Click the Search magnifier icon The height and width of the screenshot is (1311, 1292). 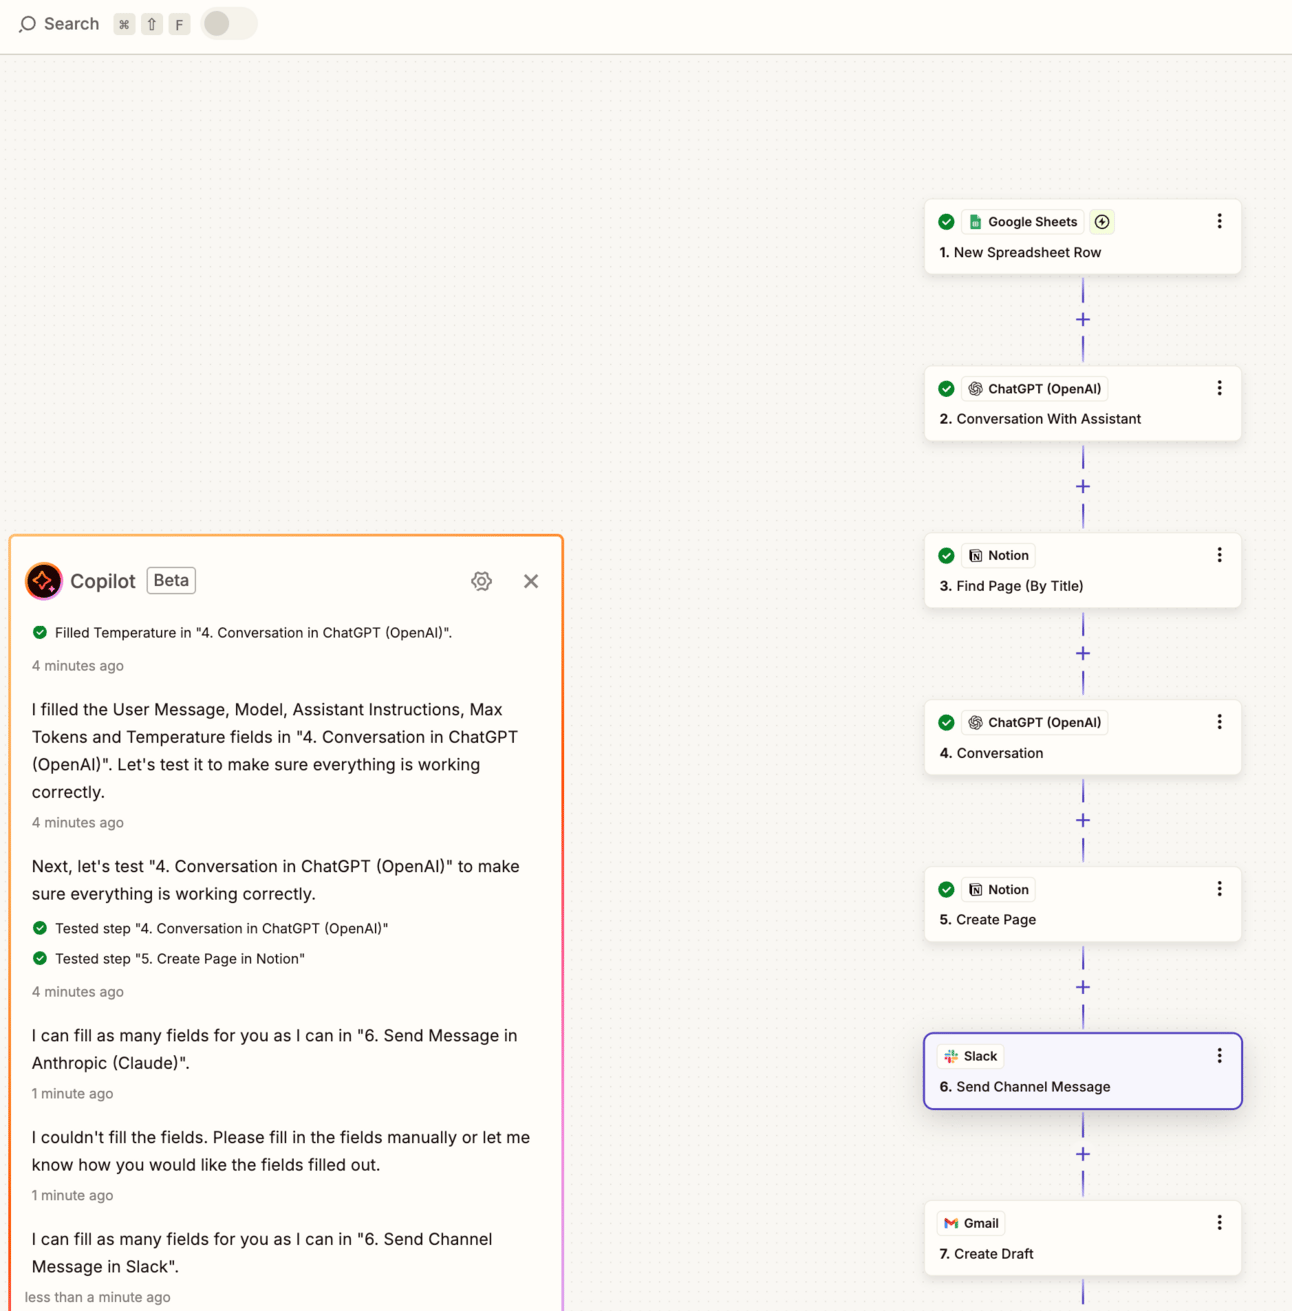pos(27,24)
